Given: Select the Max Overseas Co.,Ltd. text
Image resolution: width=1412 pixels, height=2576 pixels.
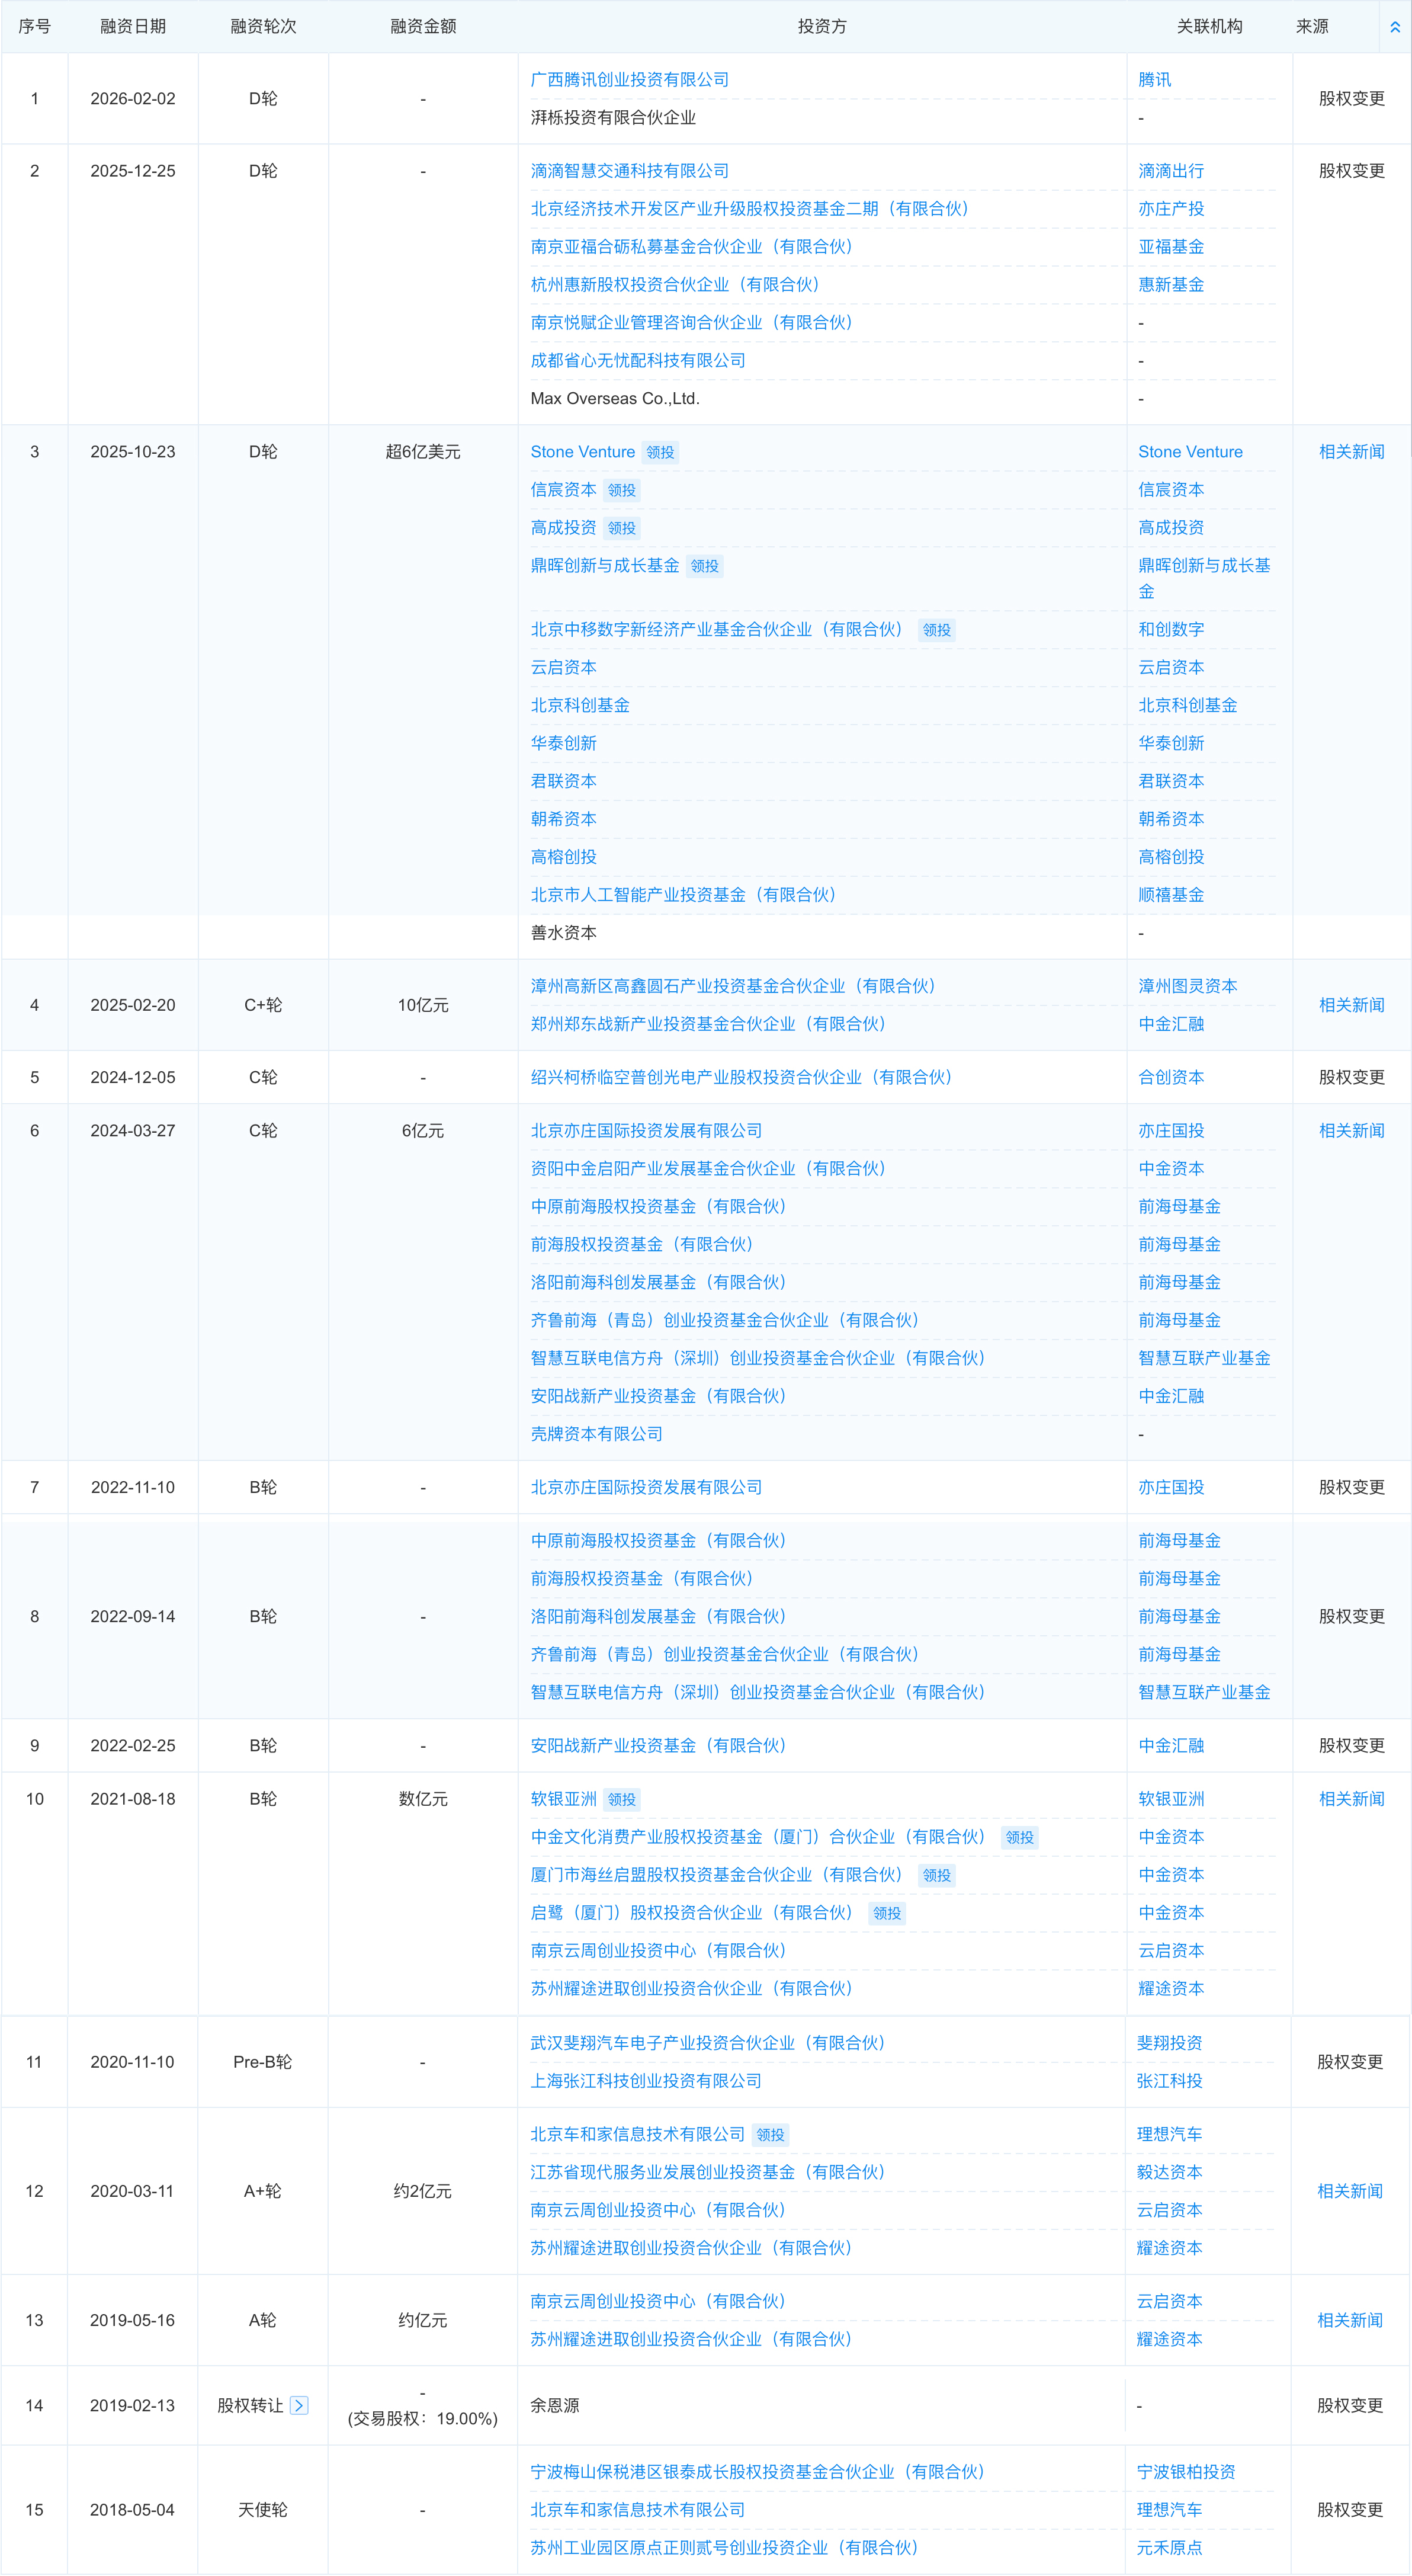Looking at the screenshot, I should (615, 399).
